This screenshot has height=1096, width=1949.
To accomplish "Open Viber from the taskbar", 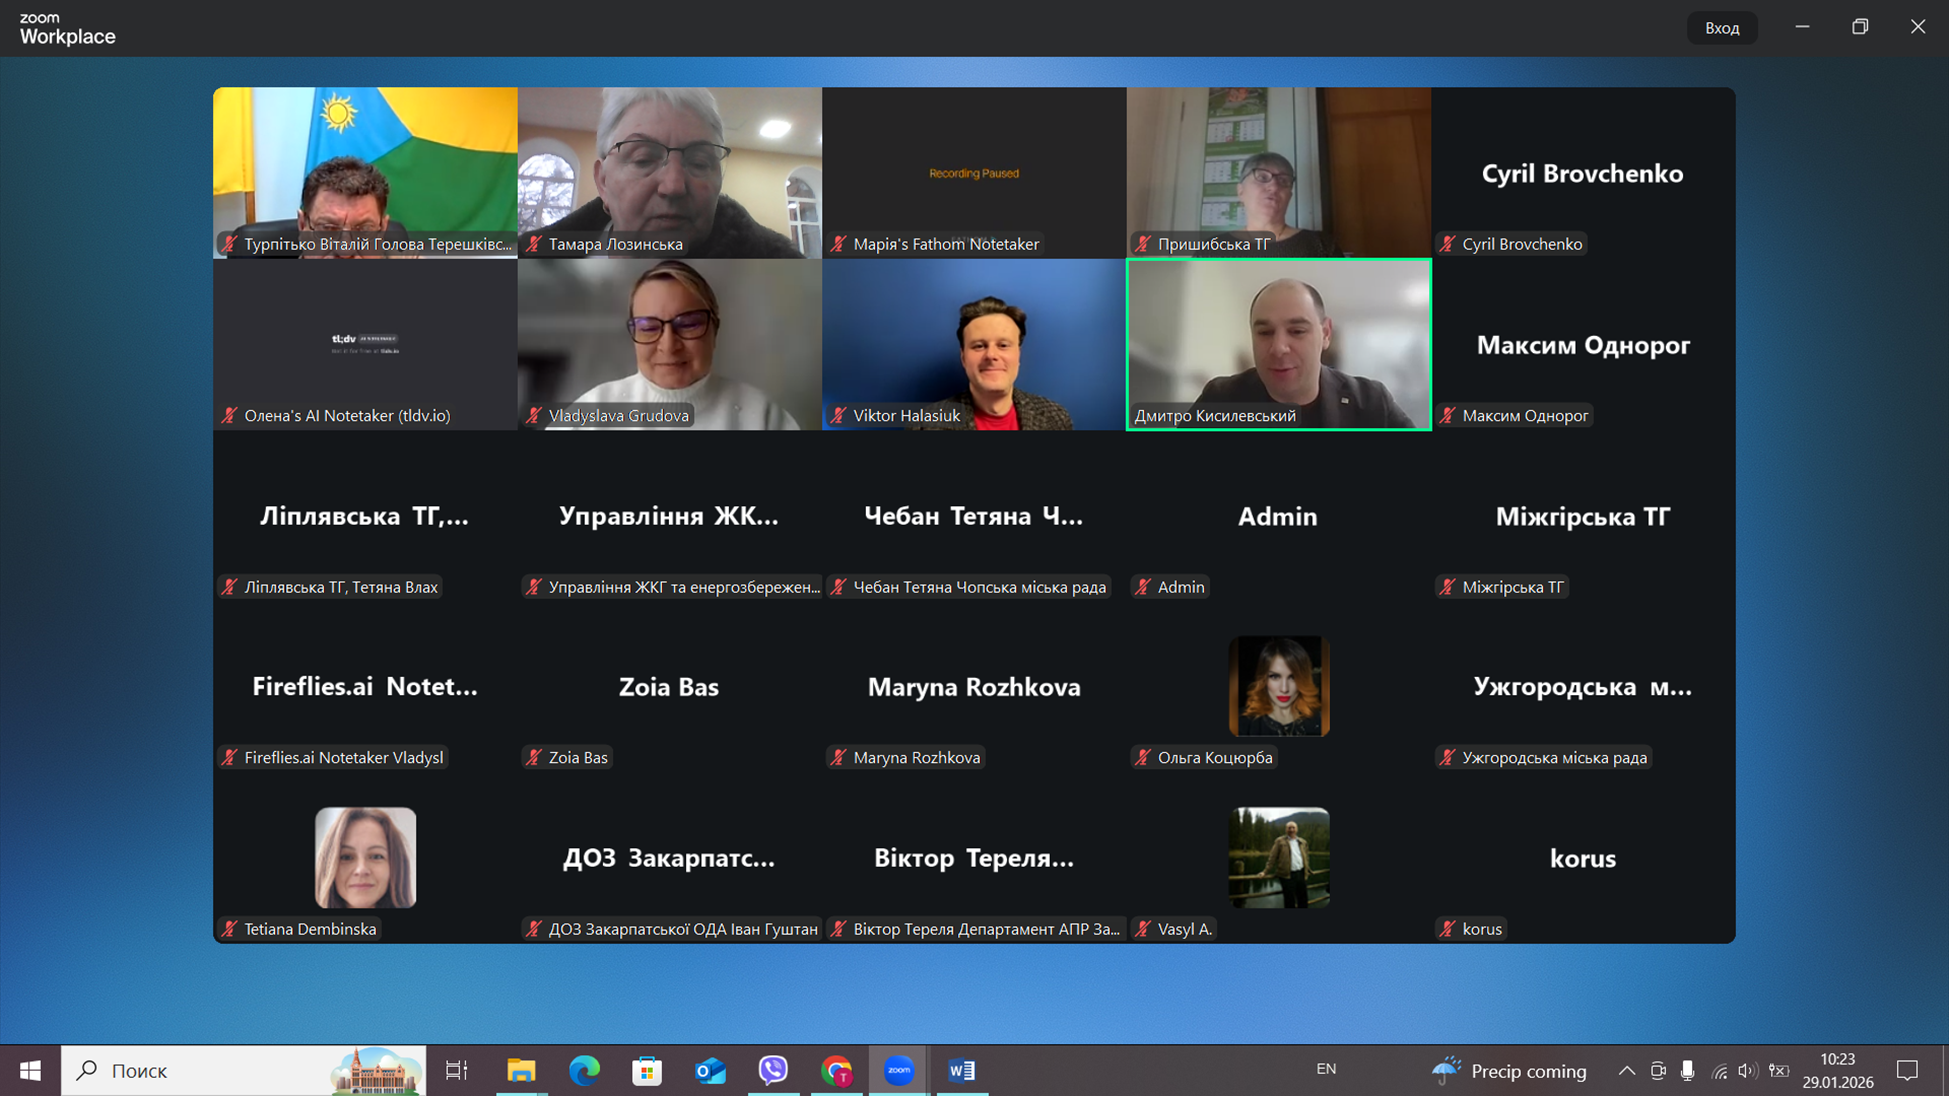I will pos(773,1070).
